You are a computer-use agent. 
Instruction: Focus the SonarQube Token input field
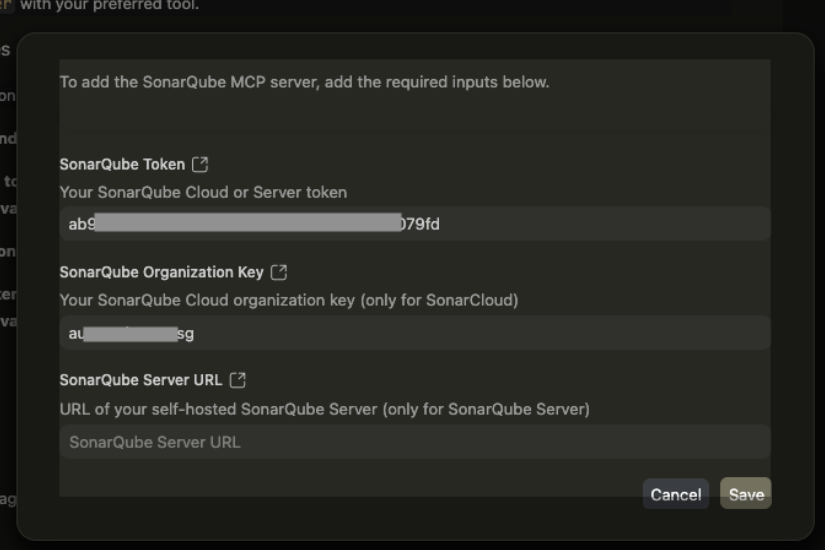click(600, 224)
